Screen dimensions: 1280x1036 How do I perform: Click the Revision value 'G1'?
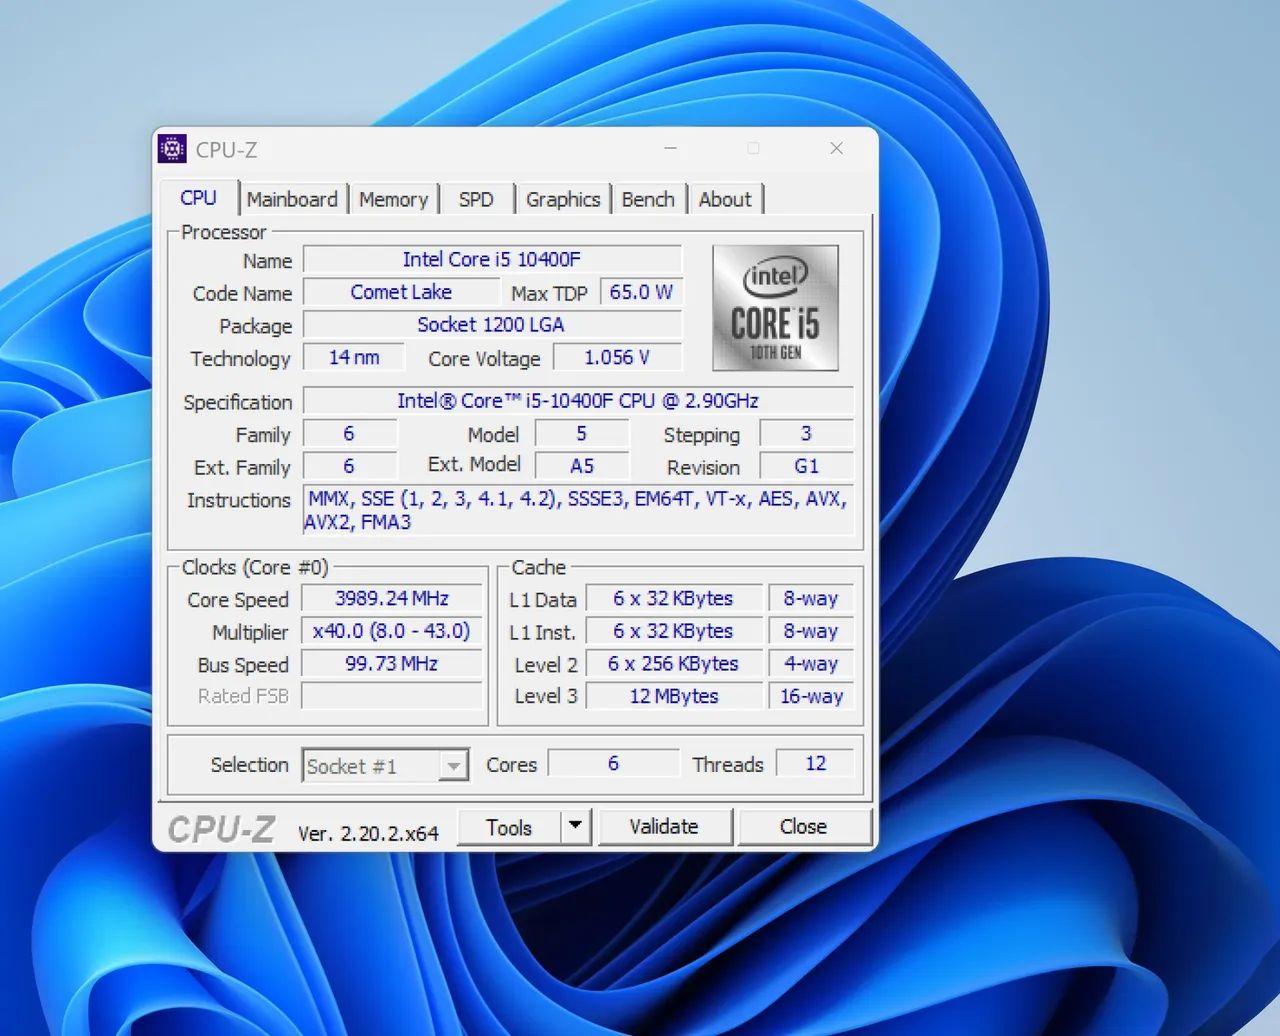tap(806, 466)
